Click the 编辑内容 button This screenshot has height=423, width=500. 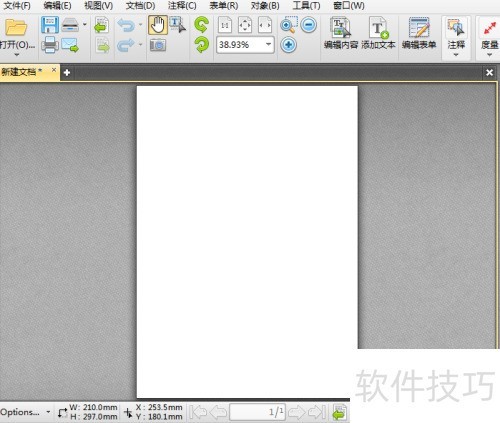pyautogui.click(x=341, y=33)
